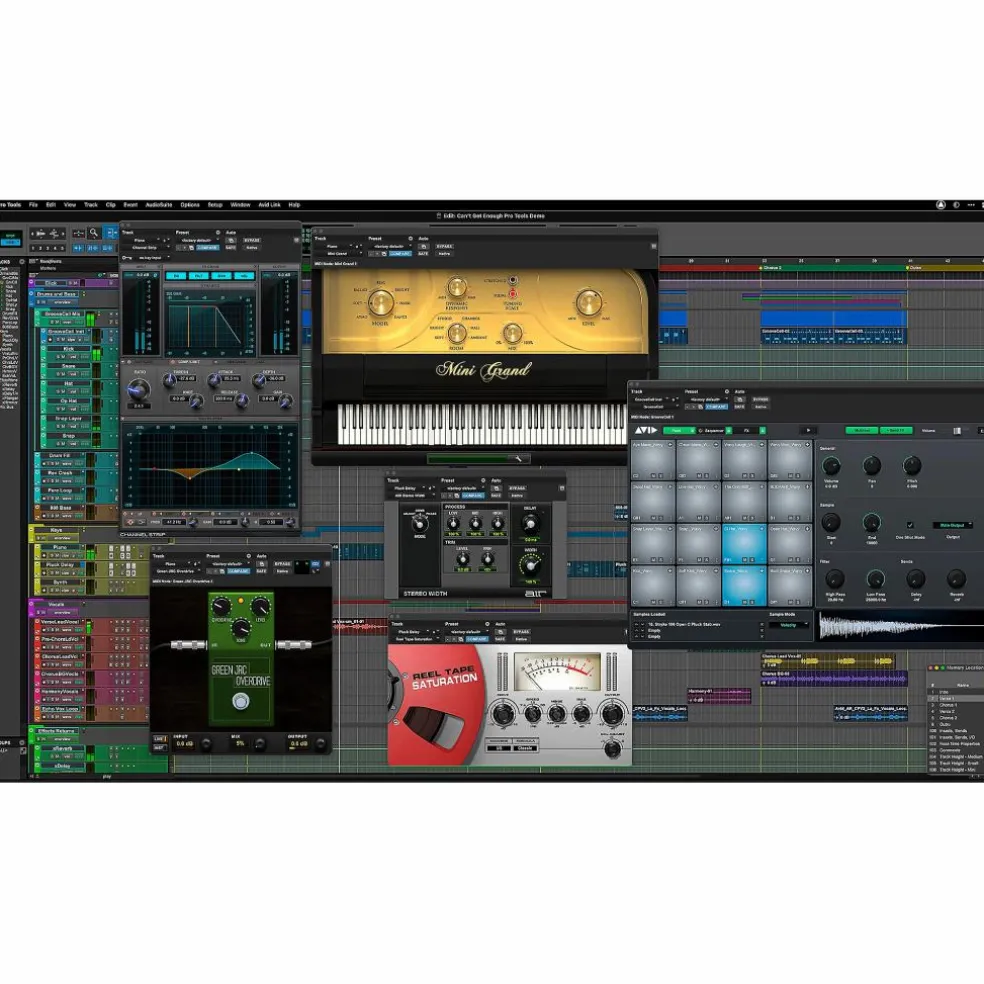This screenshot has width=984, height=984.
Task: Click the Stereo Width plugin Width knob
Action: tap(531, 565)
